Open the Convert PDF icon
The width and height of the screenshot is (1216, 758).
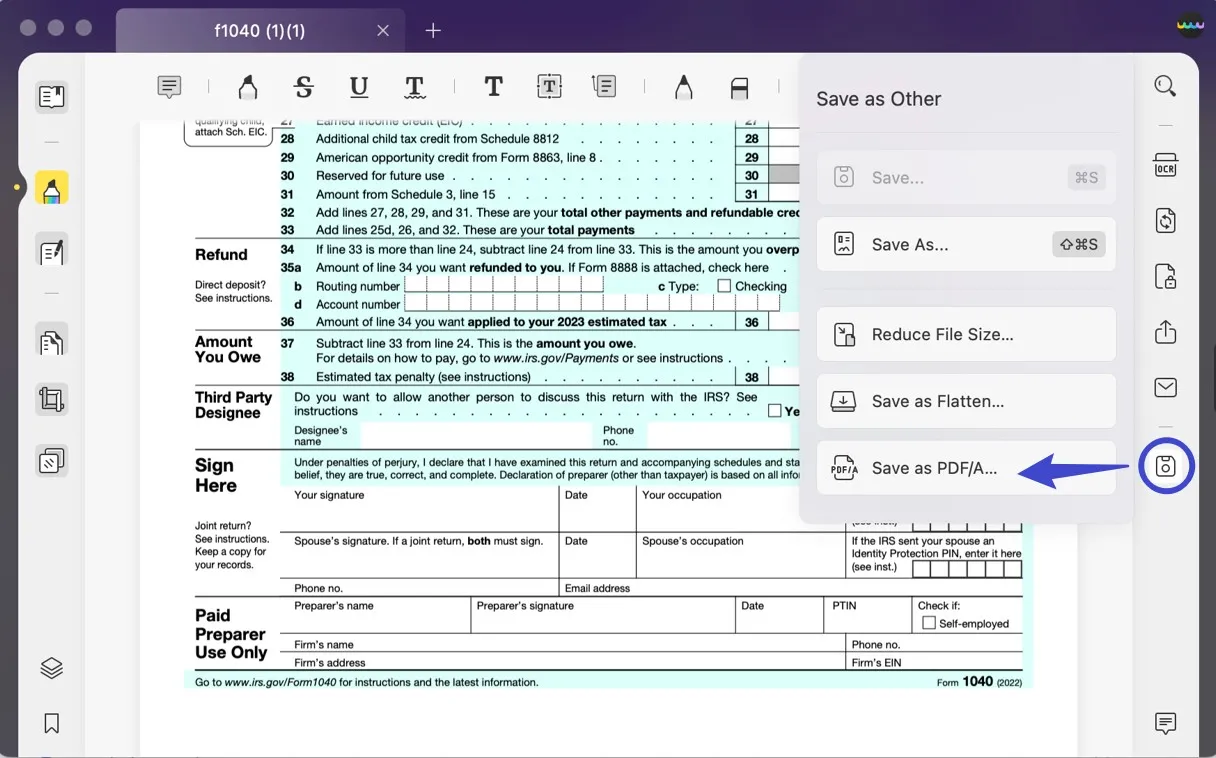tap(1165, 220)
